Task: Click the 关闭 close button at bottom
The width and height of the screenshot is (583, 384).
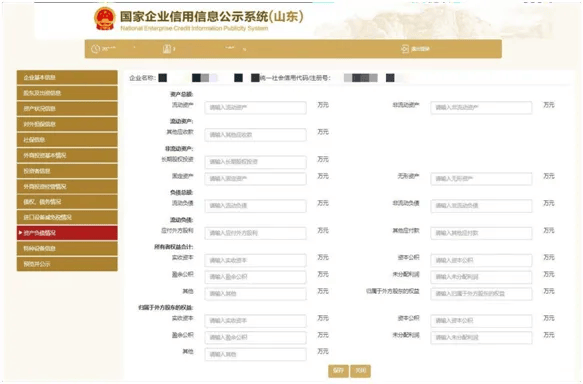Action: coord(360,371)
